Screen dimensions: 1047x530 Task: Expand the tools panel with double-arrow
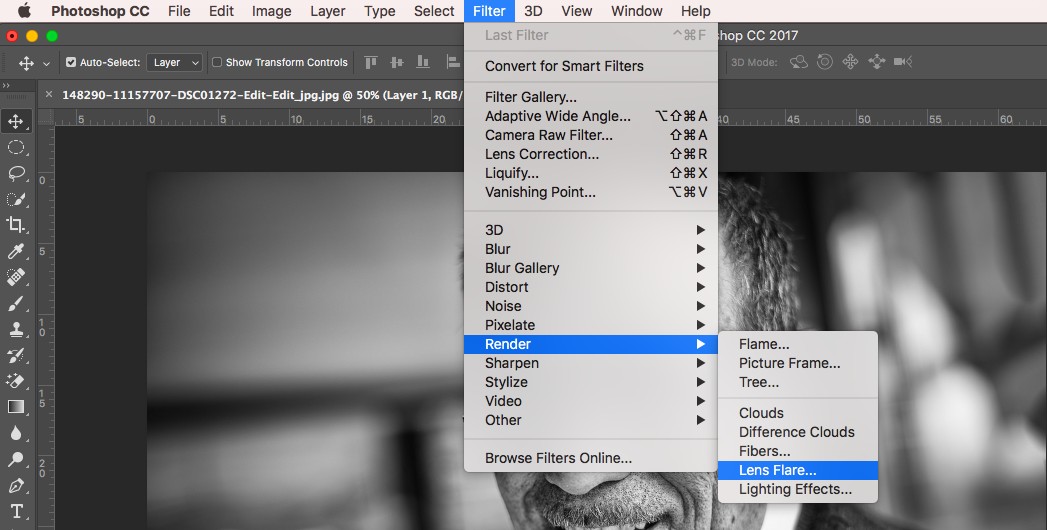(7, 85)
